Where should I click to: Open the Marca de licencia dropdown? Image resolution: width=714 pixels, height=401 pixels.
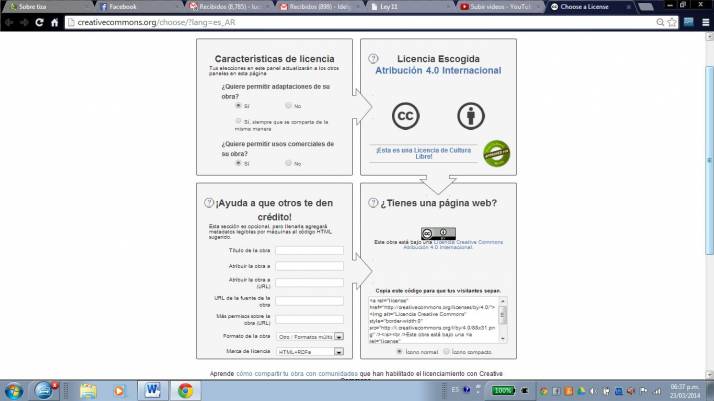click(310, 352)
